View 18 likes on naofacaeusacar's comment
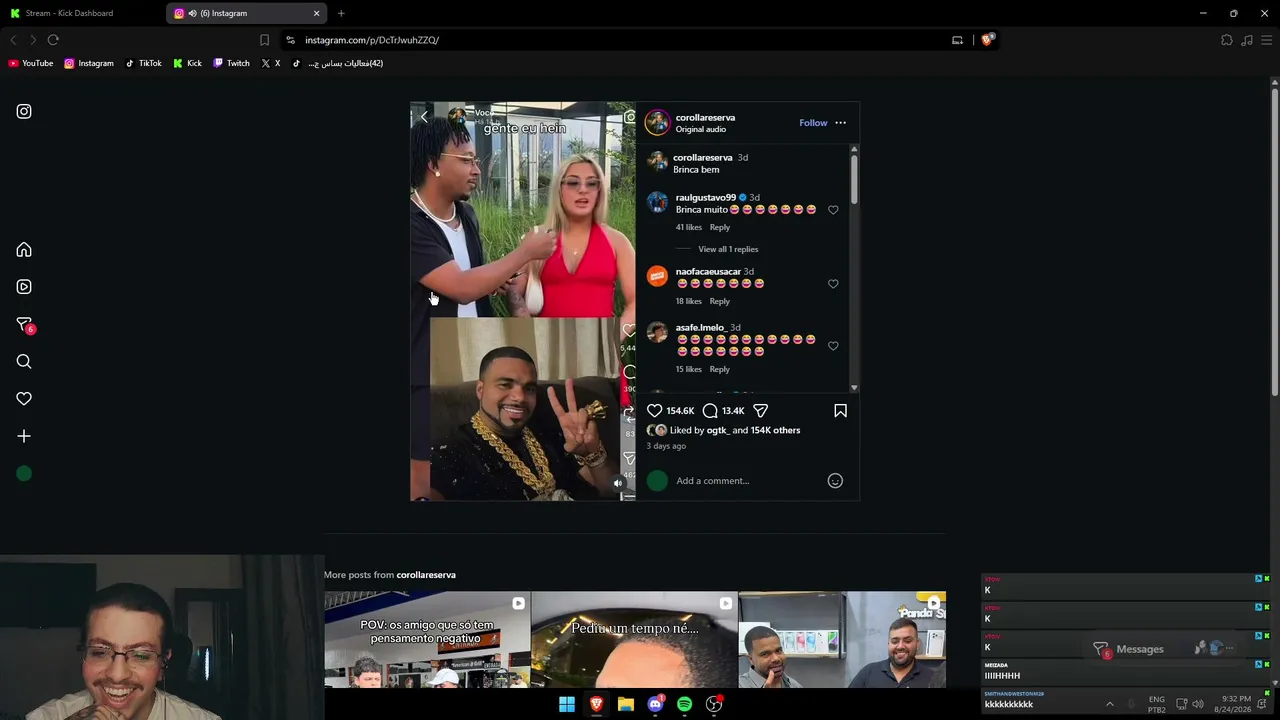Viewport: 1280px width, 720px height. point(689,301)
